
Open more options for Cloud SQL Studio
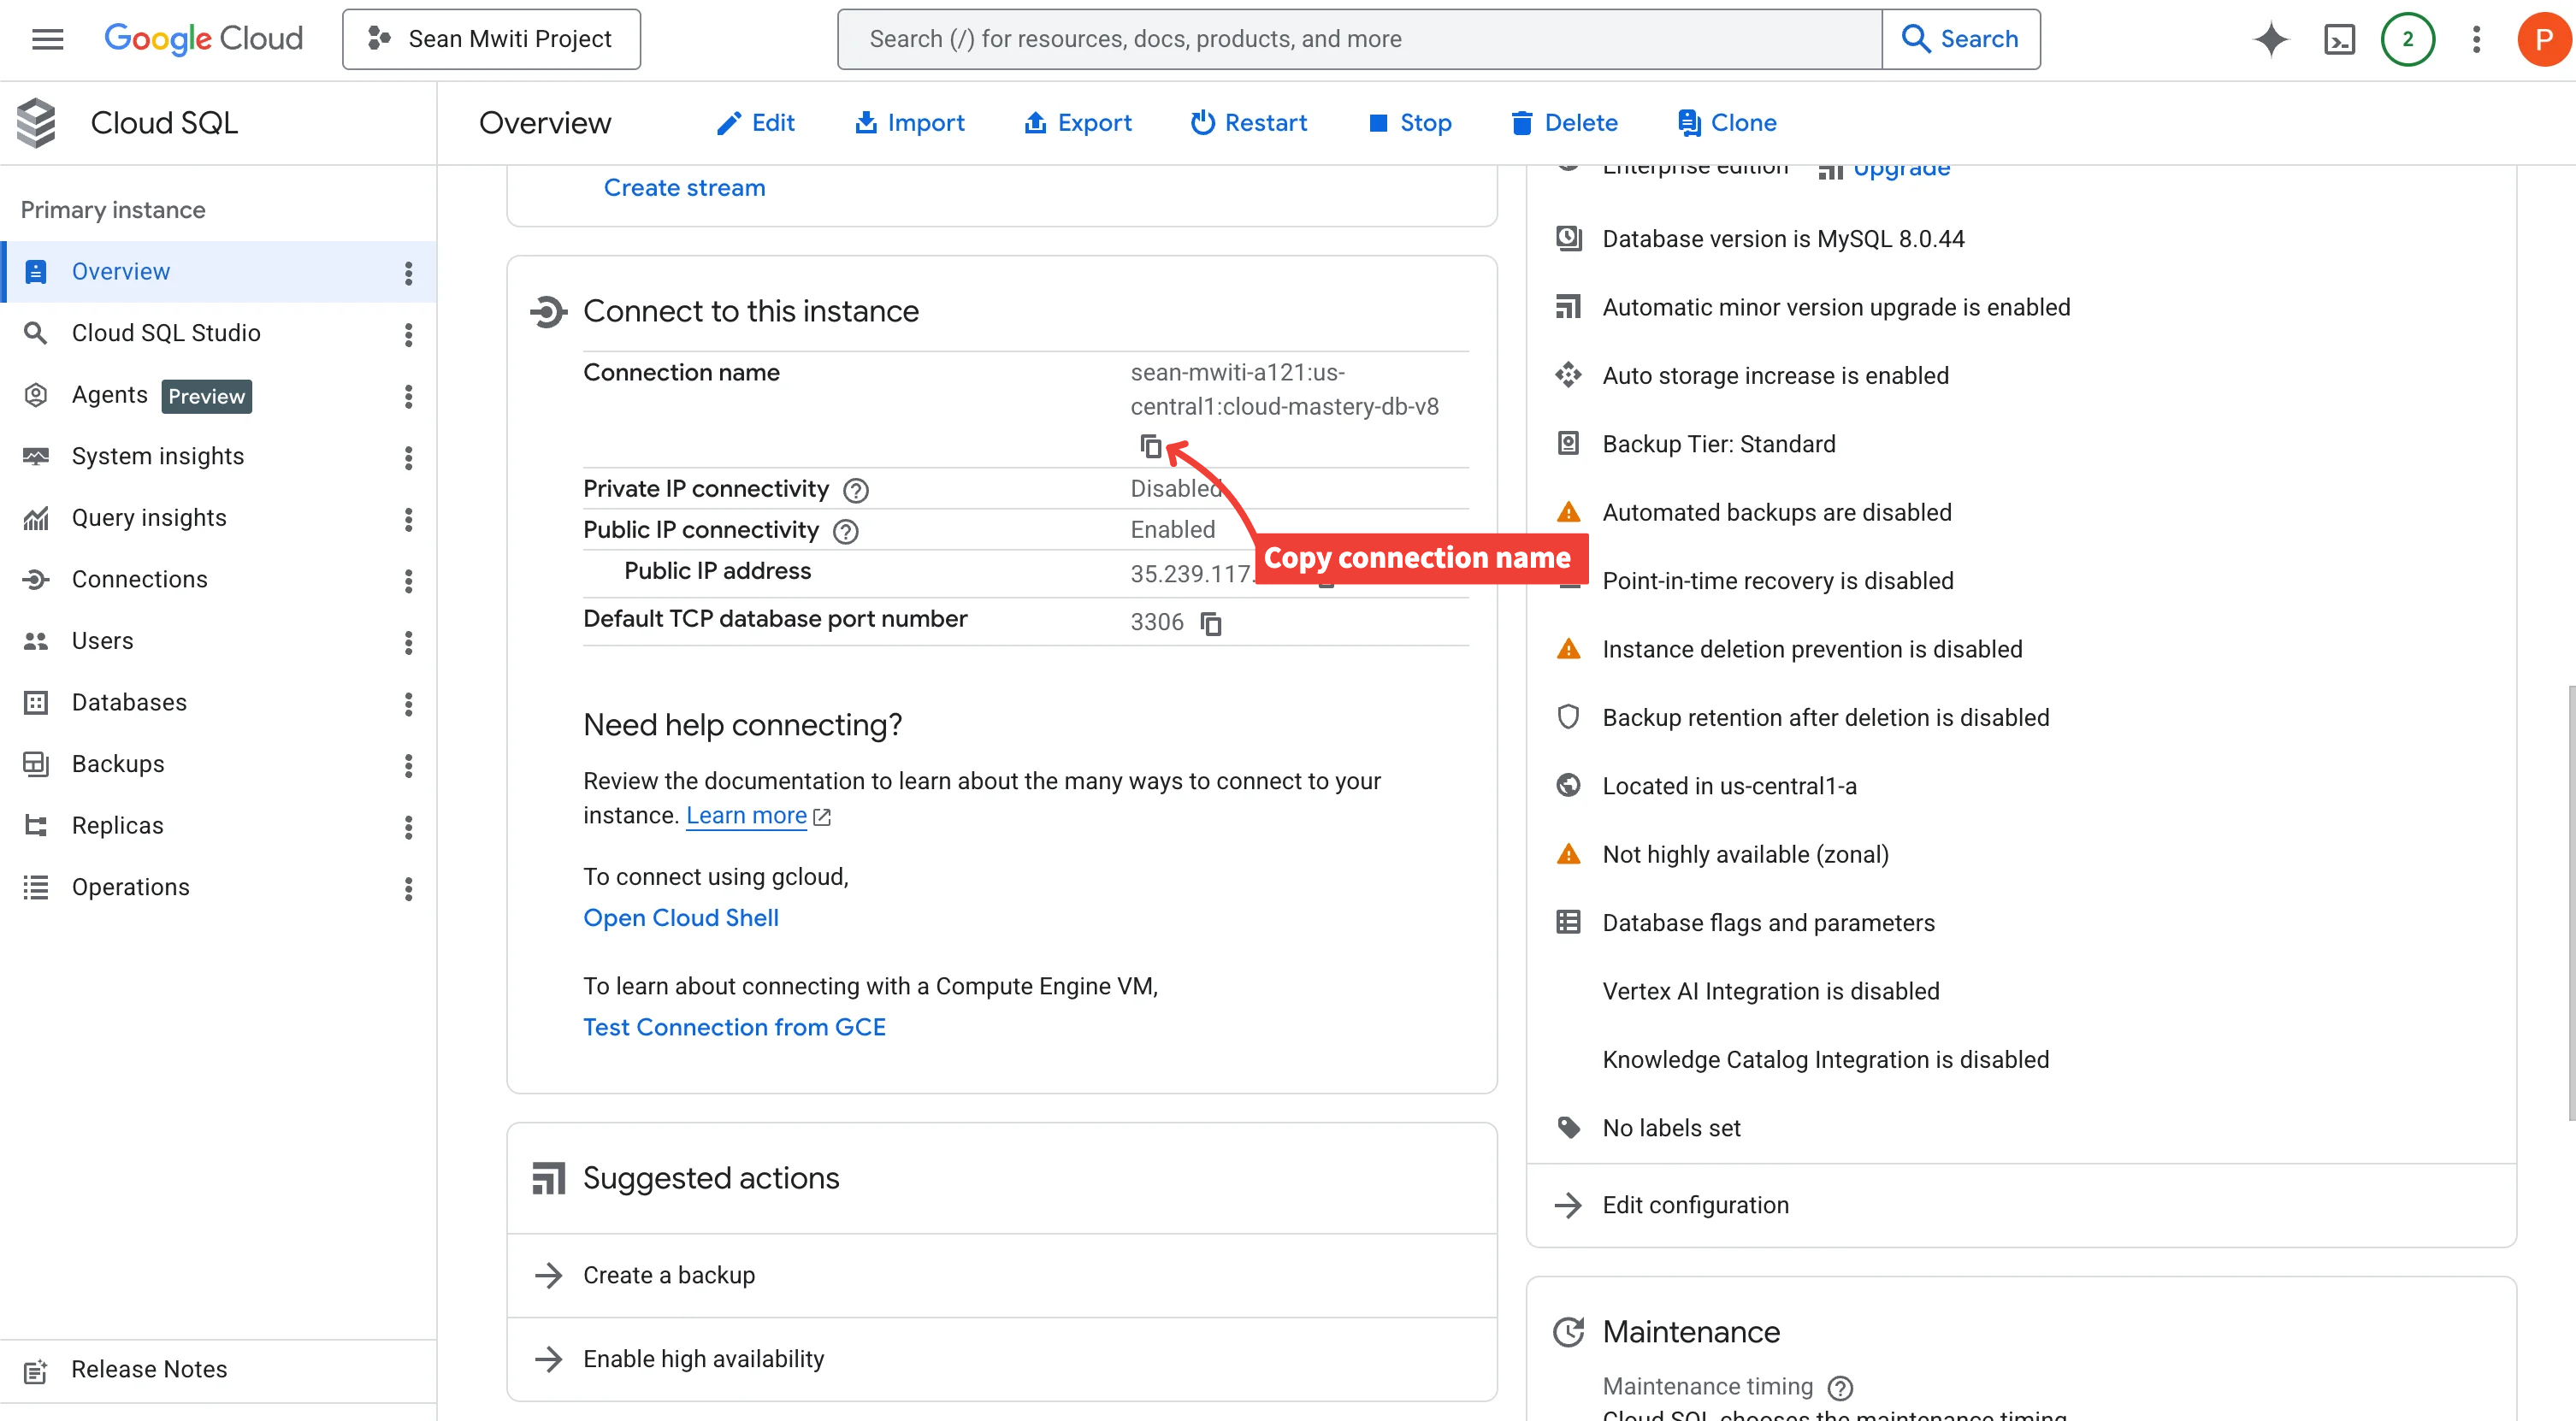[408, 334]
